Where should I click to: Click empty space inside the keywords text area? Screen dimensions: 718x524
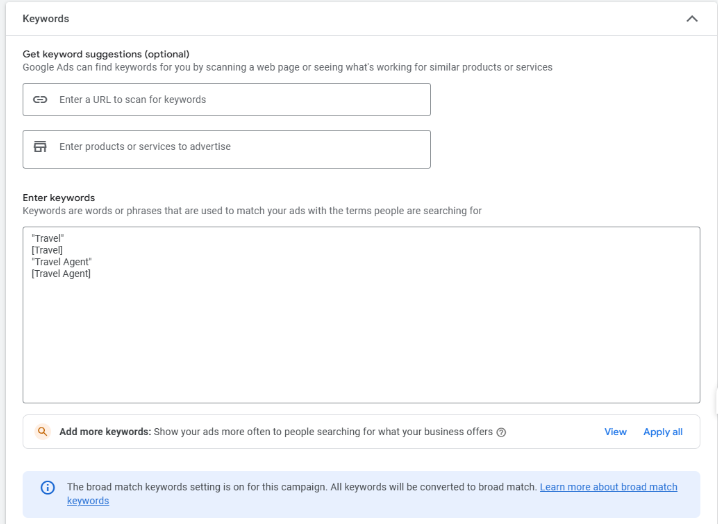pyautogui.click(x=361, y=339)
